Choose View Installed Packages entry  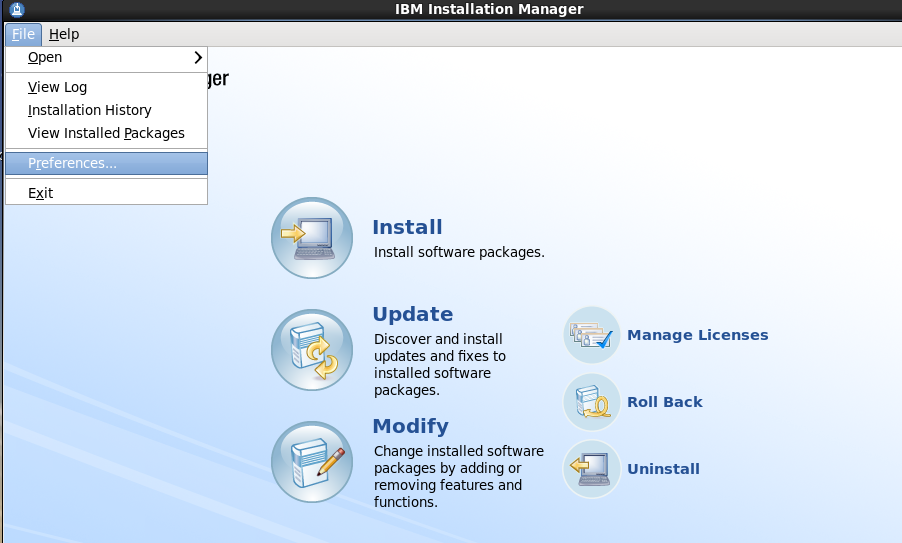(106, 133)
